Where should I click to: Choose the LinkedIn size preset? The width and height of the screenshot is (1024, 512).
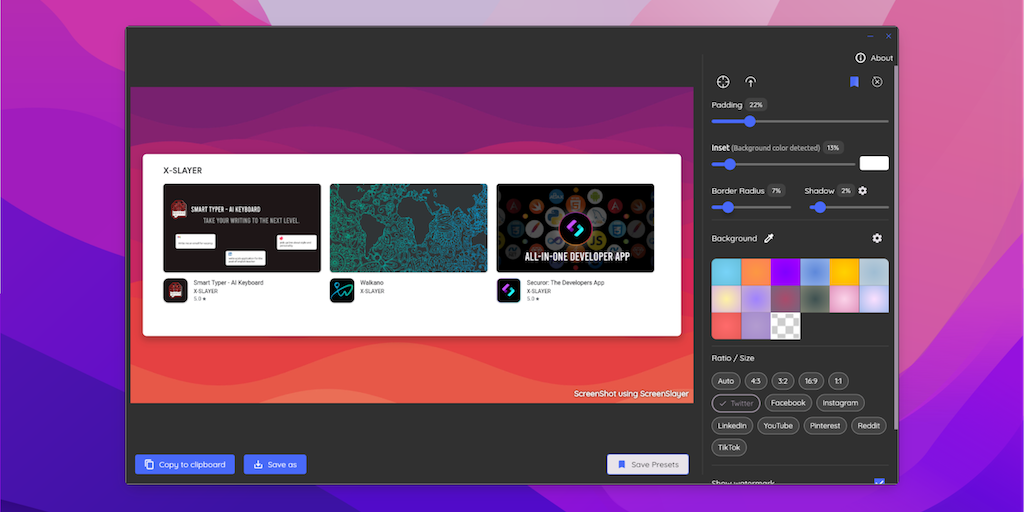coord(732,426)
